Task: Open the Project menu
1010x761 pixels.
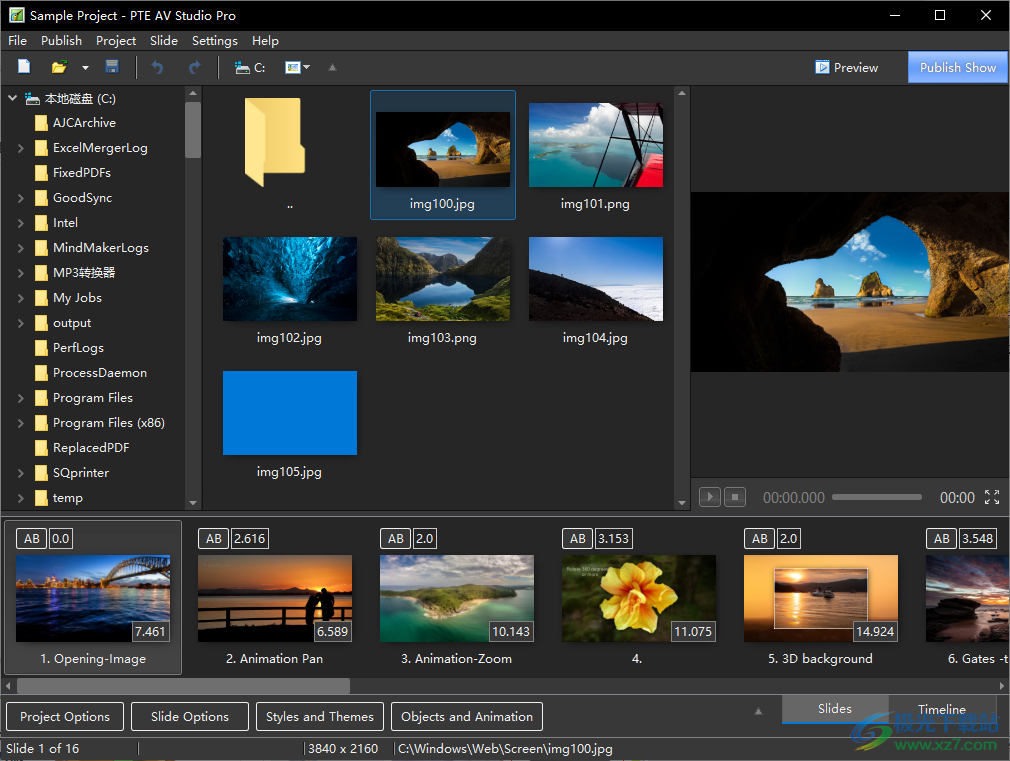Action: point(116,41)
